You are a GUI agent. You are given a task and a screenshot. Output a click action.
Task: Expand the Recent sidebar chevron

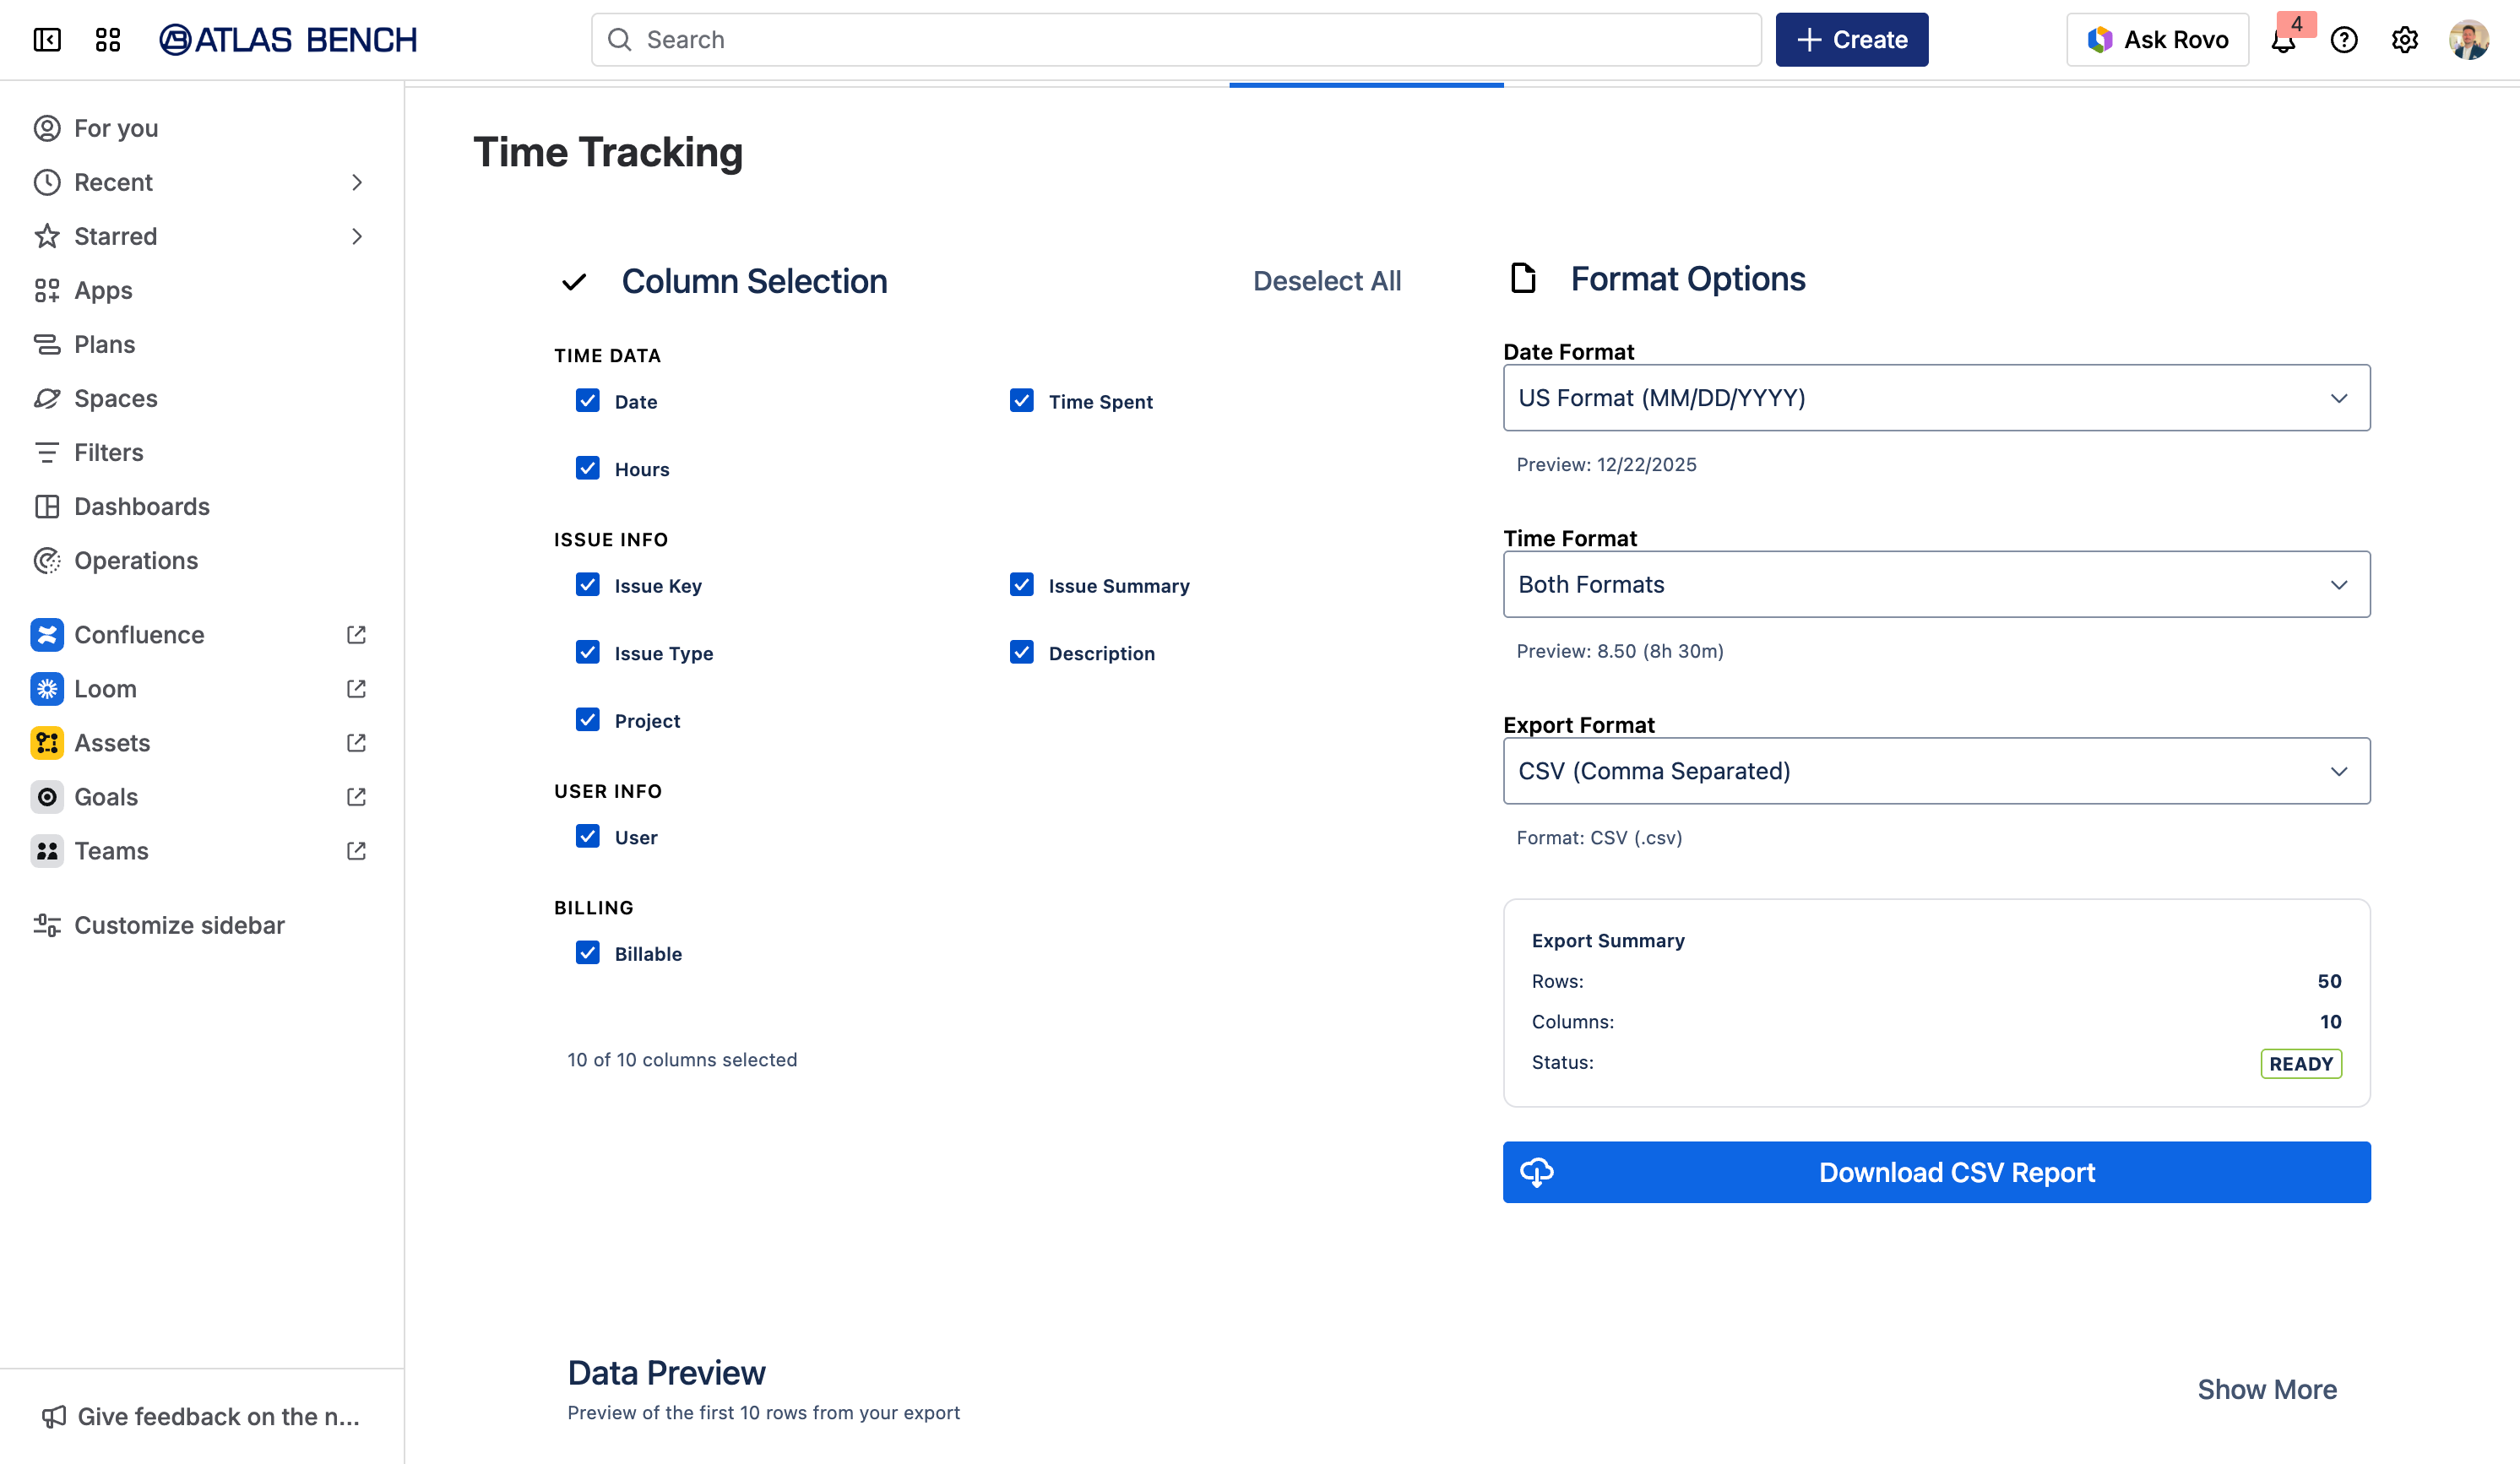pyautogui.click(x=357, y=182)
